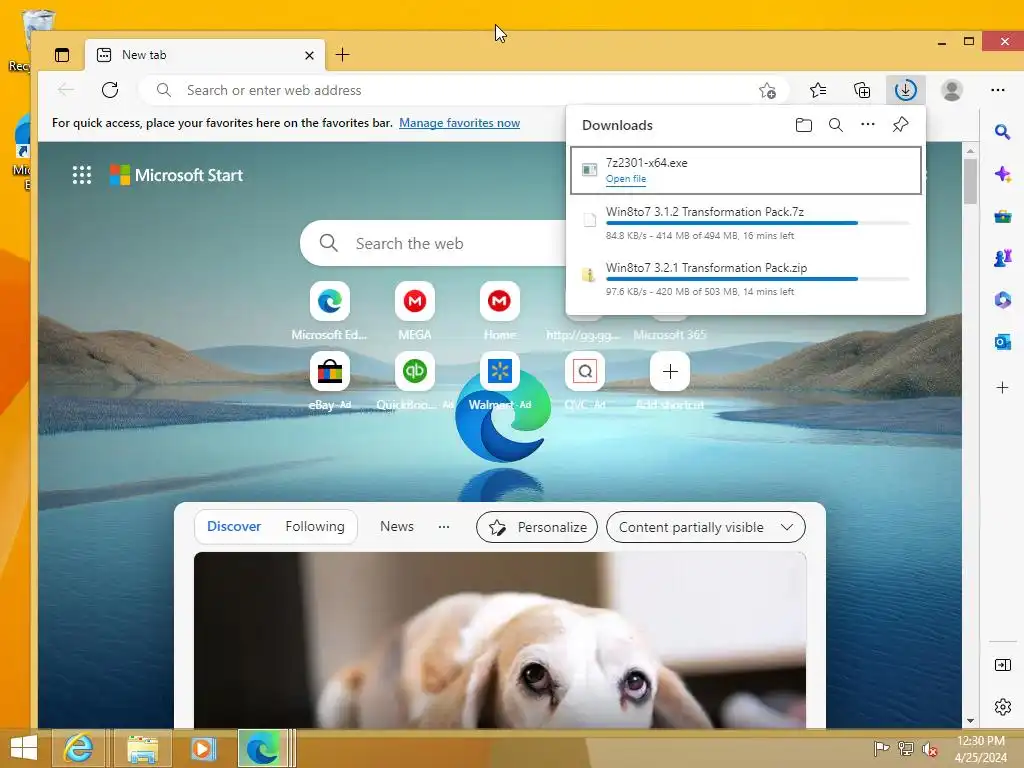1024x768 pixels.
Task: Click Manage favorites now link
Action: (x=459, y=123)
